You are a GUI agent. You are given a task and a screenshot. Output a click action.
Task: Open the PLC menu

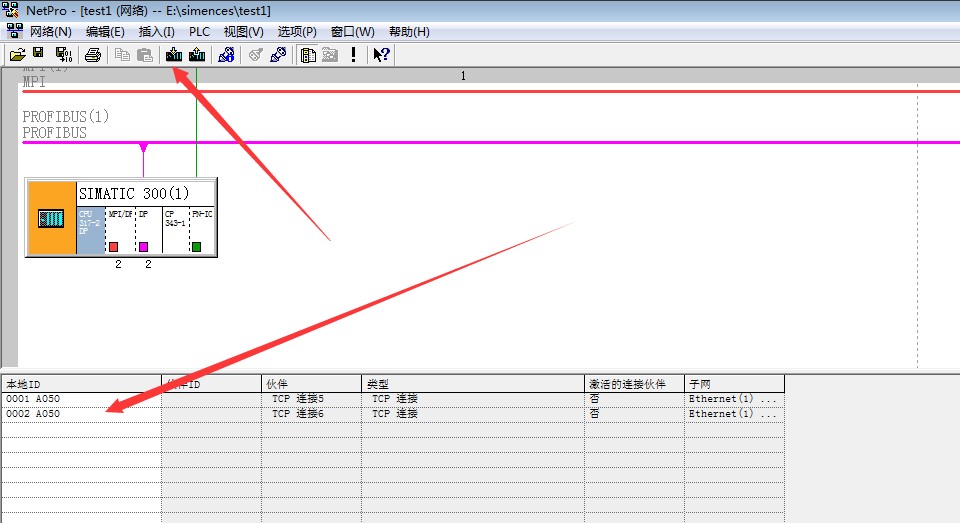(199, 32)
